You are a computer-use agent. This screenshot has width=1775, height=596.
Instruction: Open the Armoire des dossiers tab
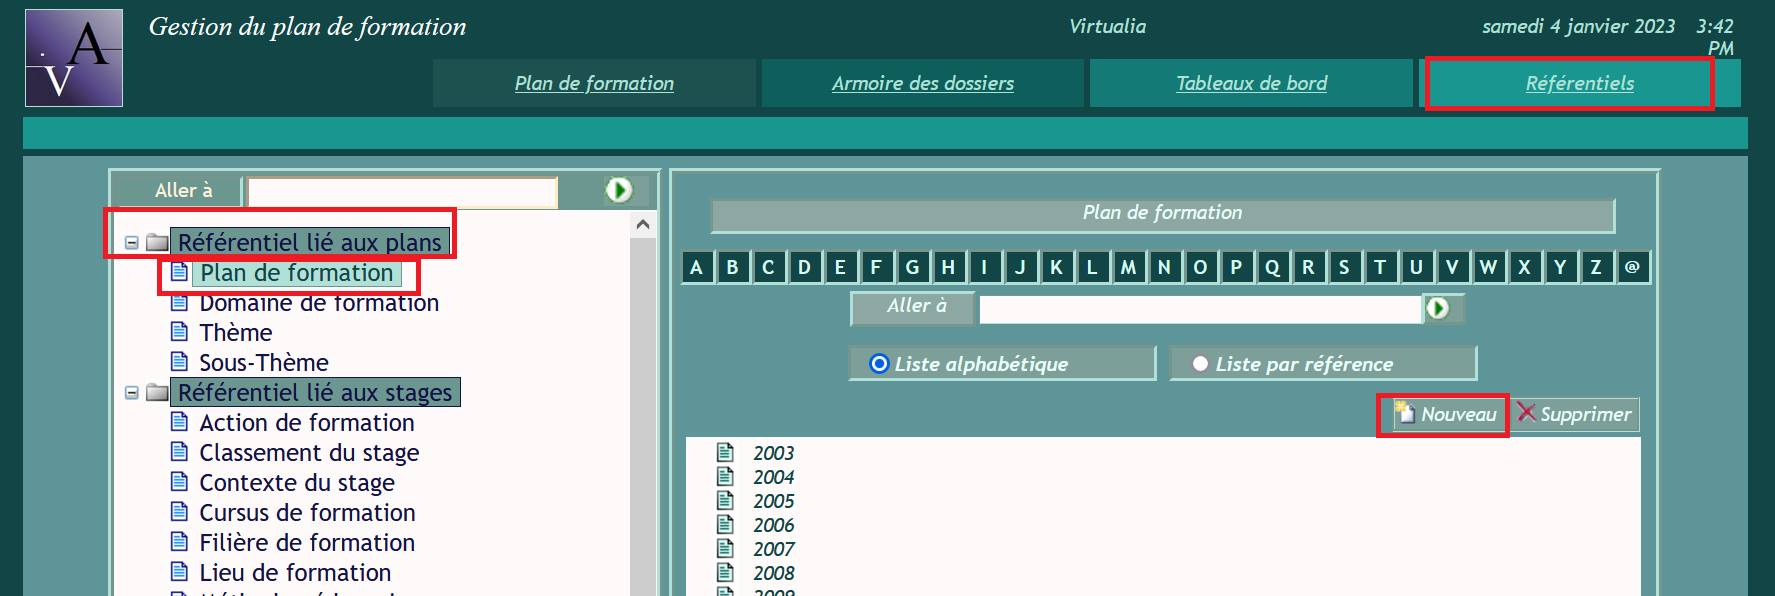click(922, 83)
